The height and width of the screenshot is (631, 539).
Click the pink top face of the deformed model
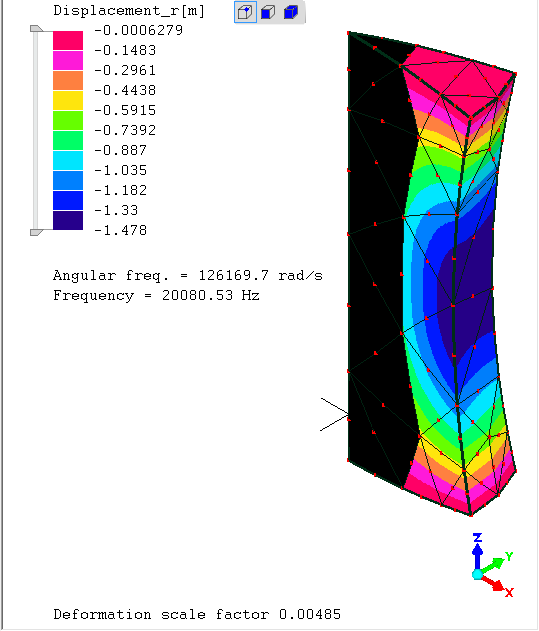pyautogui.click(x=459, y=80)
